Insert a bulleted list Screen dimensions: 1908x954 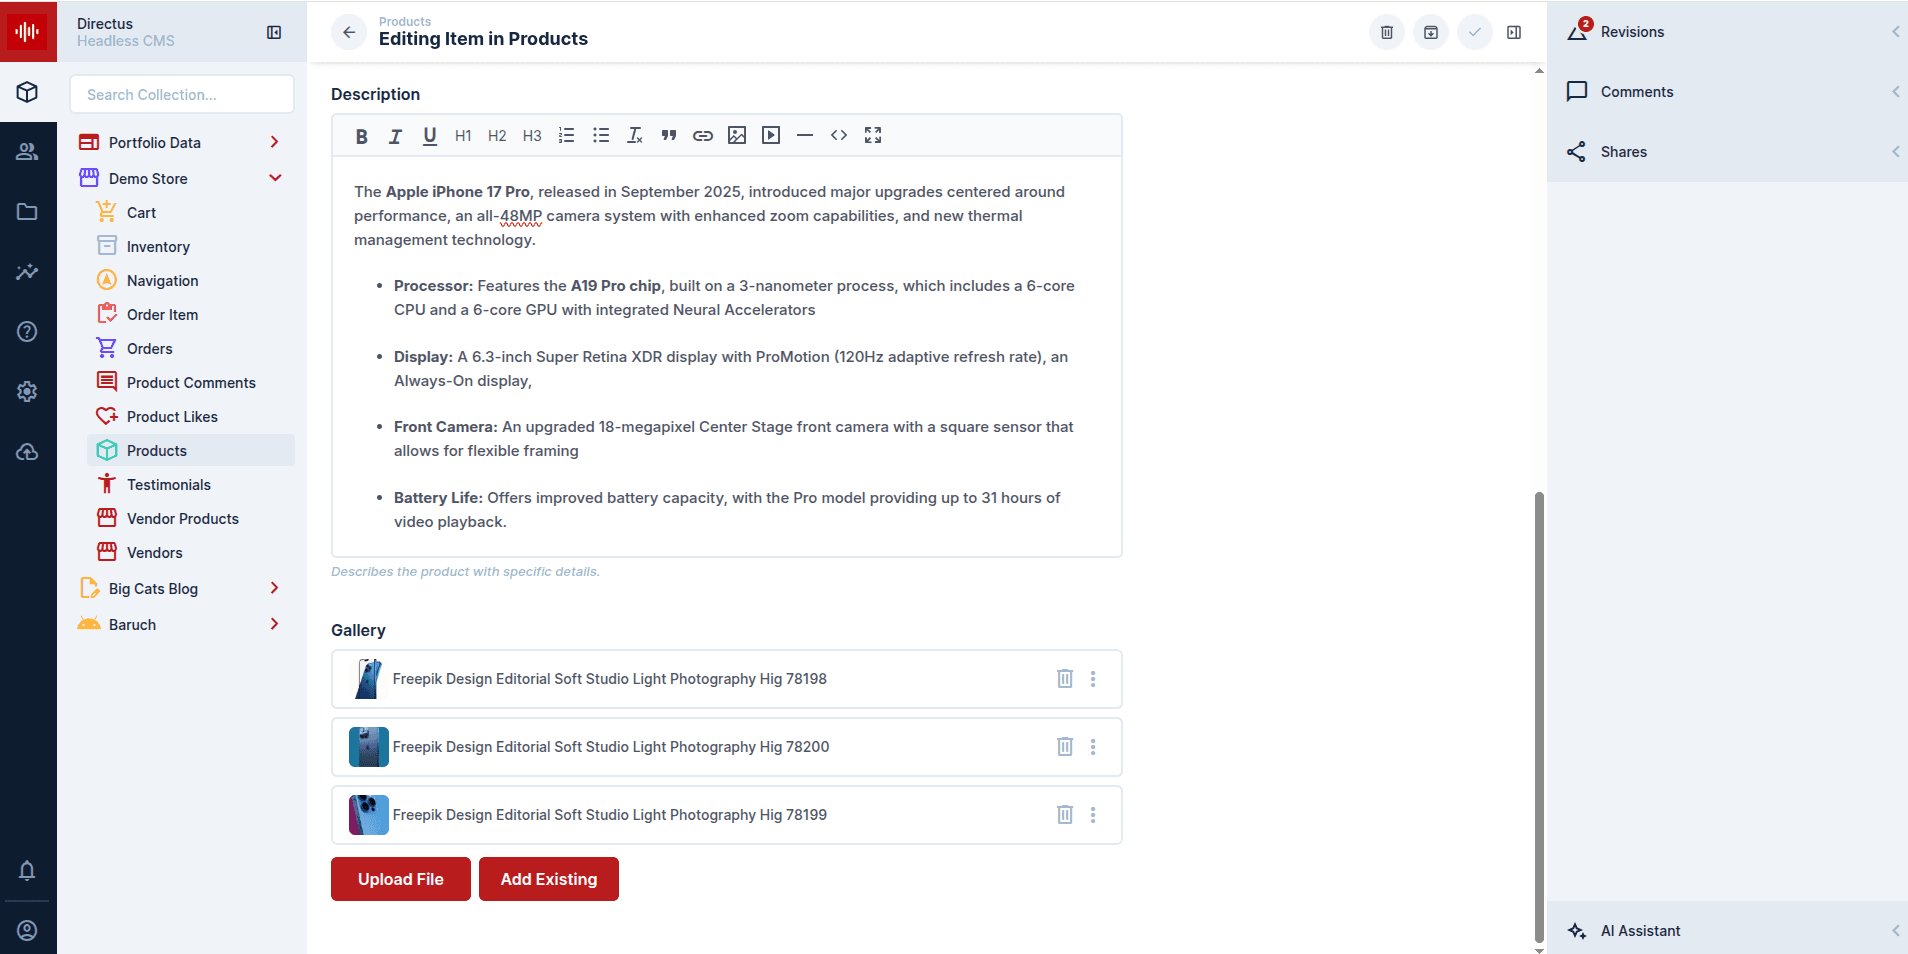point(601,136)
